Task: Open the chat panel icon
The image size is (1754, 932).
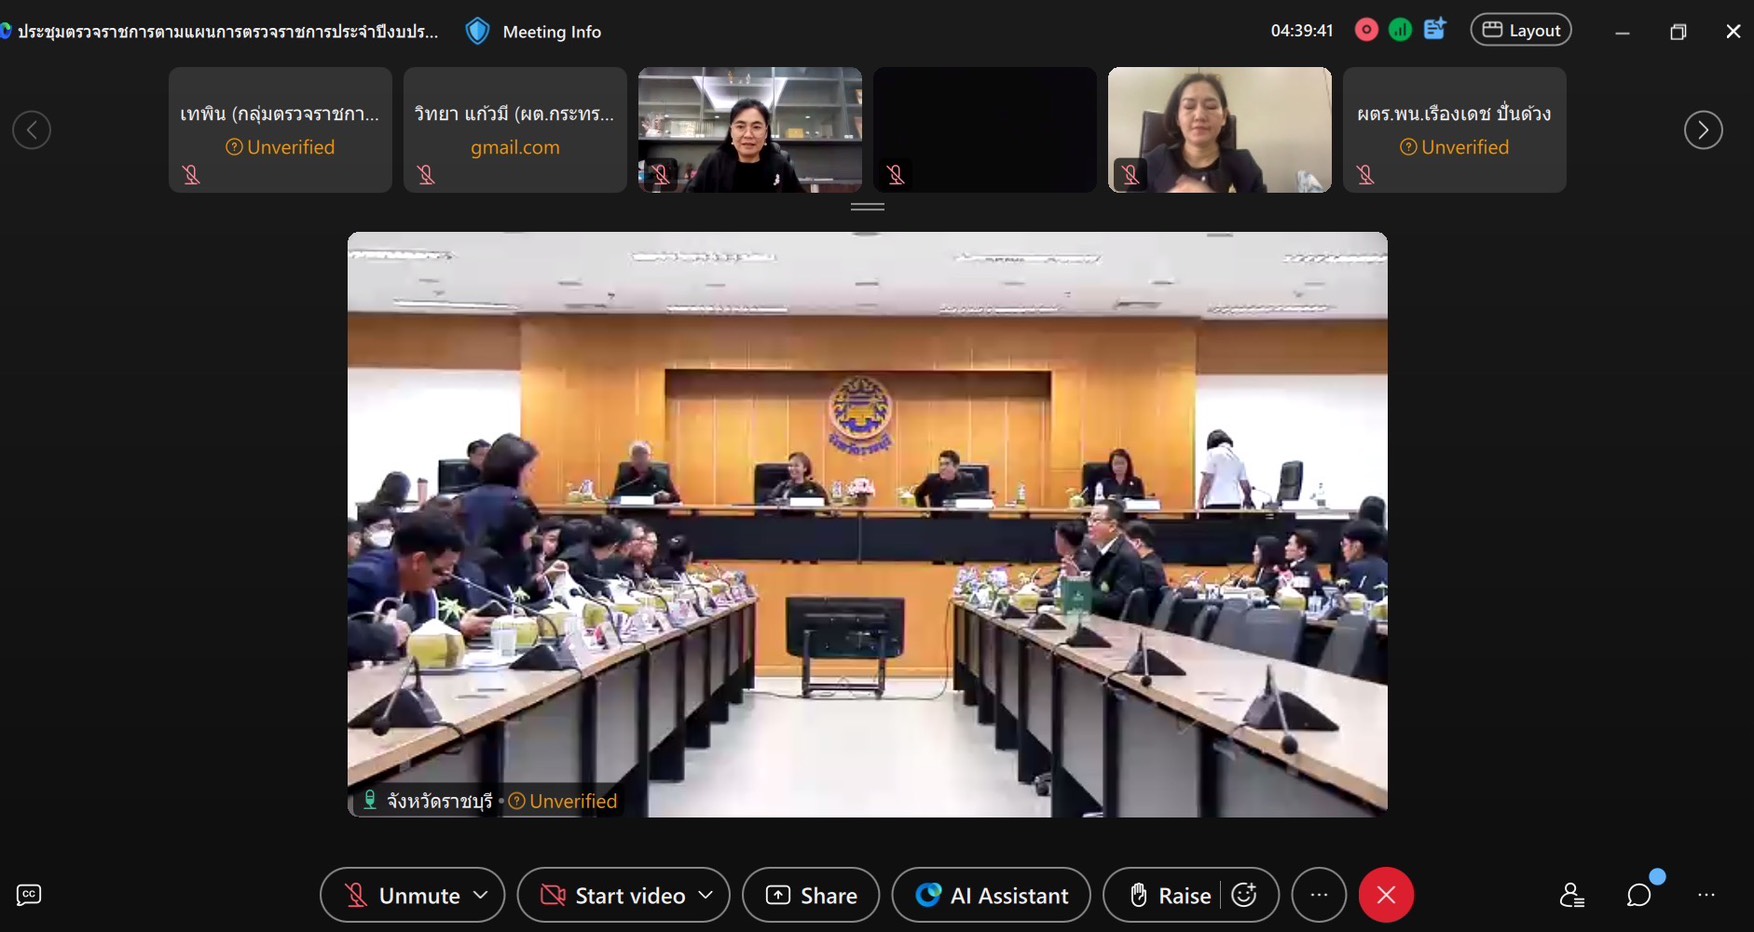Action: tap(1639, 895)
